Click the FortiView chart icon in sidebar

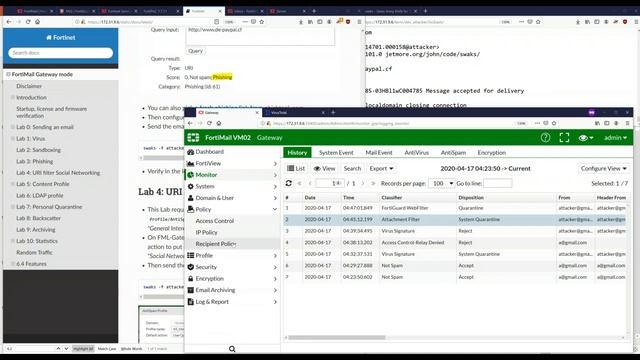click(191, 163)
